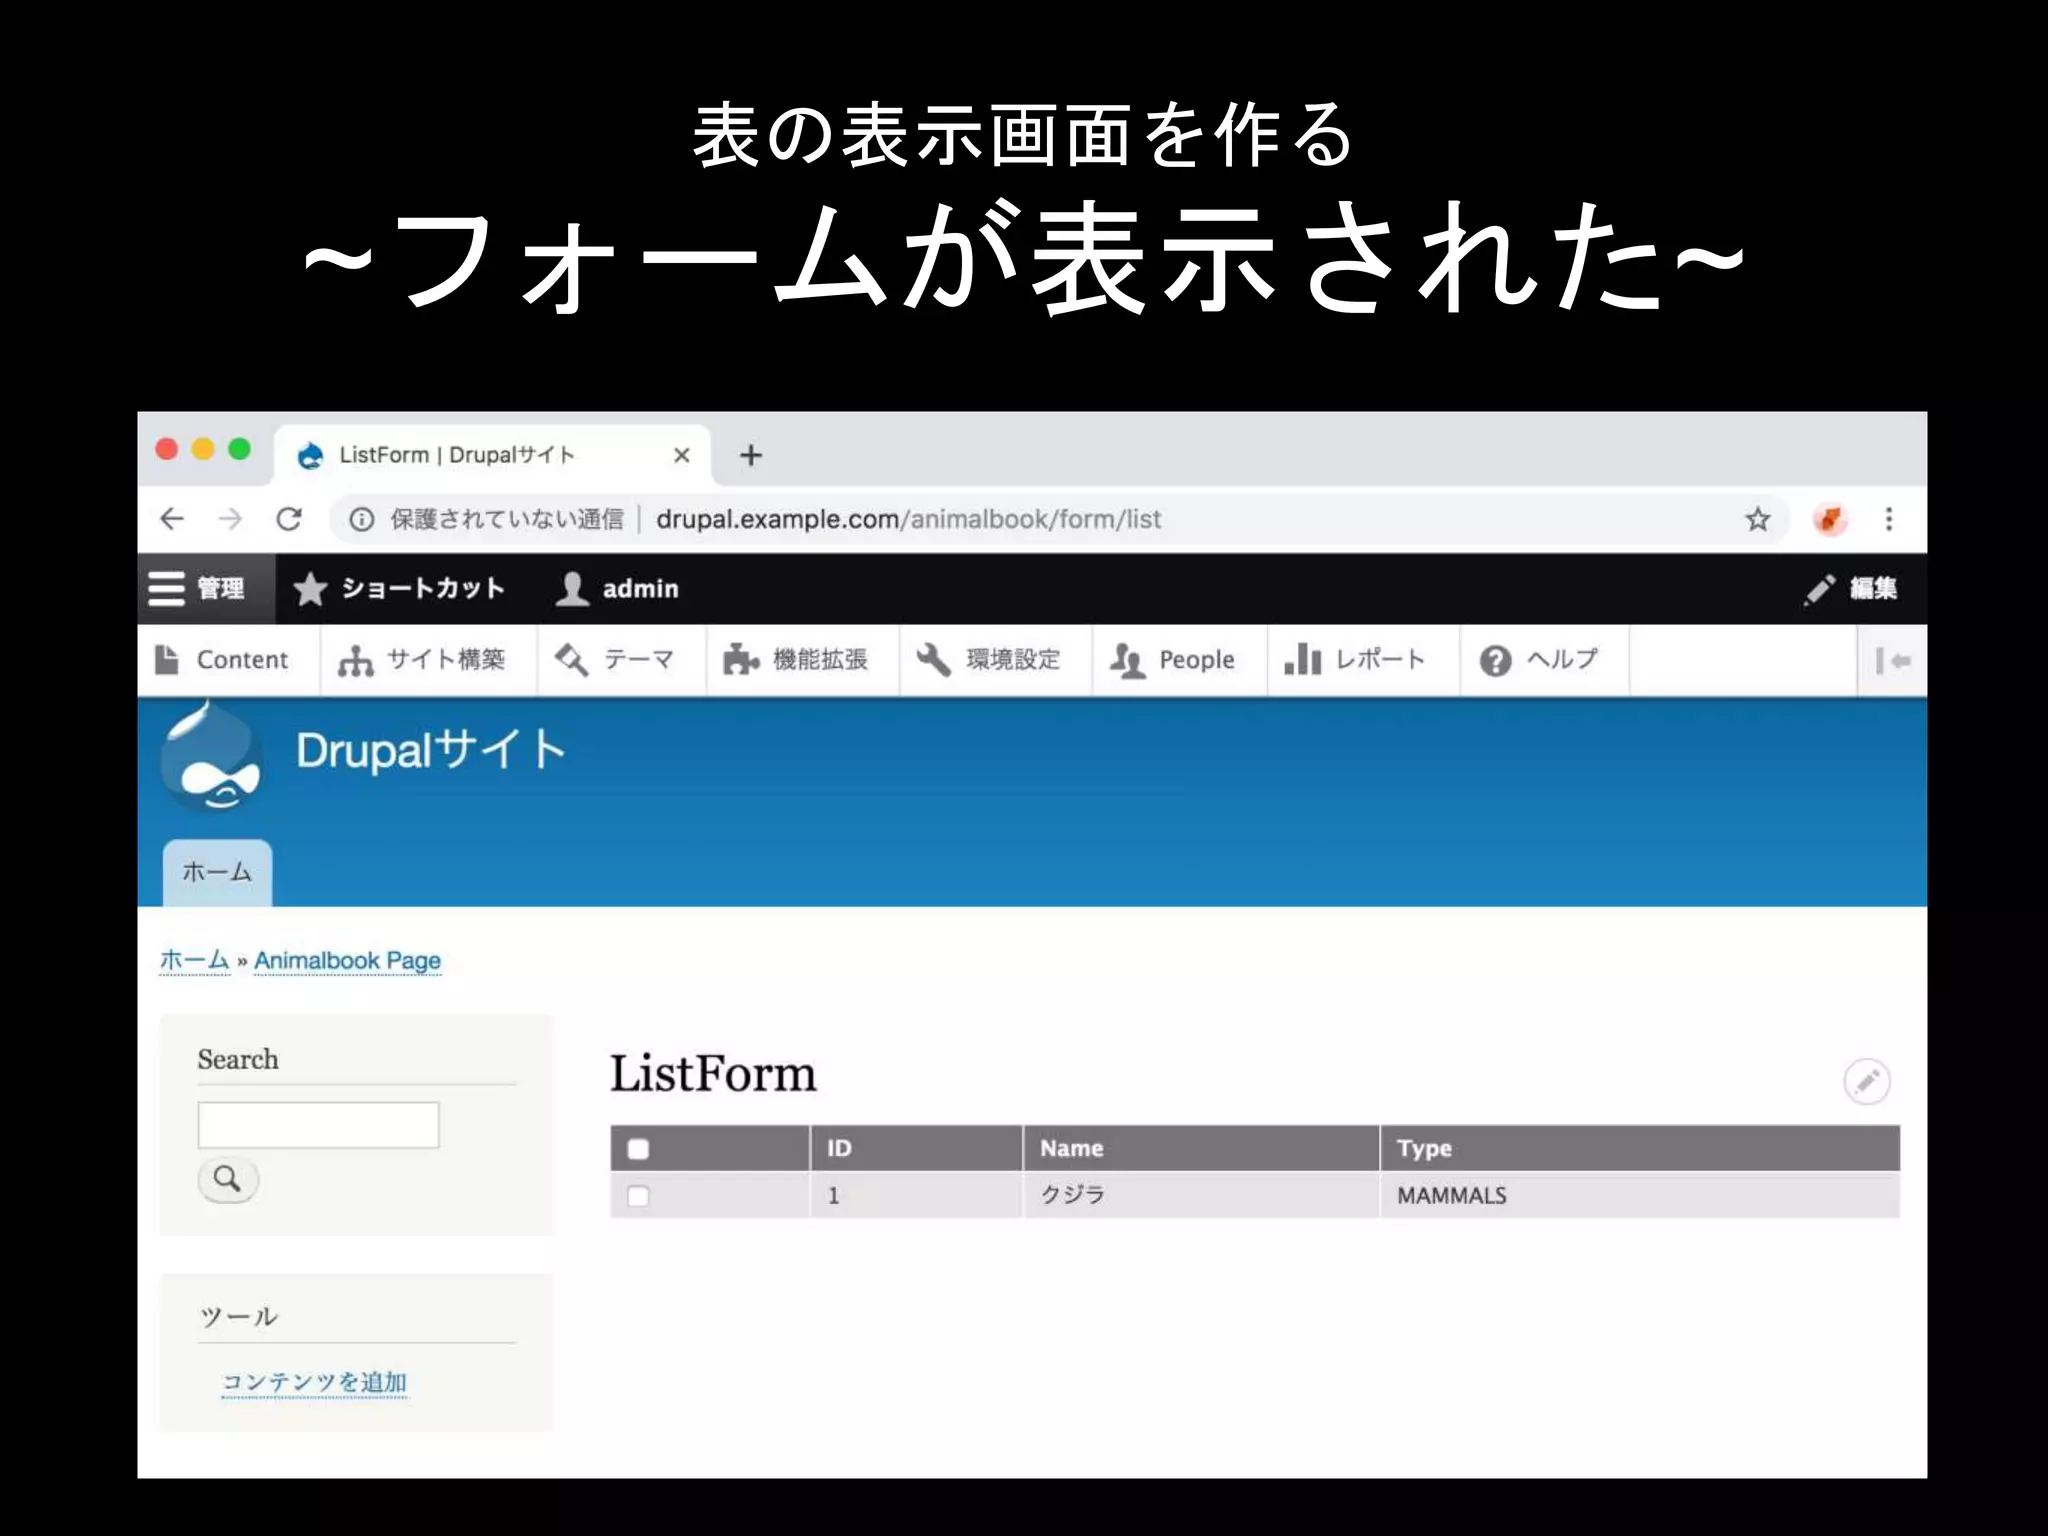
Task: Open the admin user menu
Action: pos(617,589)
